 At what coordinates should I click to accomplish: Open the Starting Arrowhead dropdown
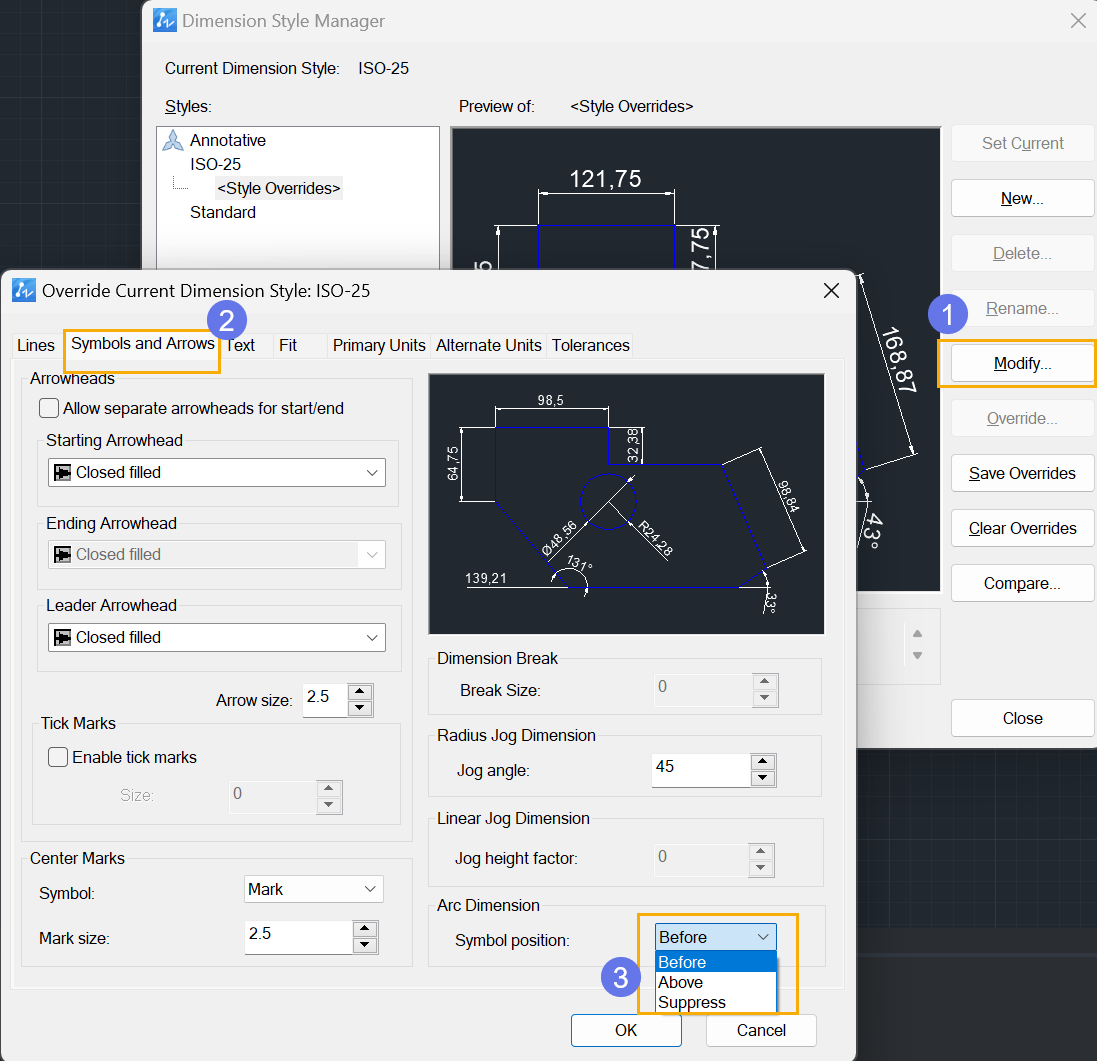click(x=217, y=473)
